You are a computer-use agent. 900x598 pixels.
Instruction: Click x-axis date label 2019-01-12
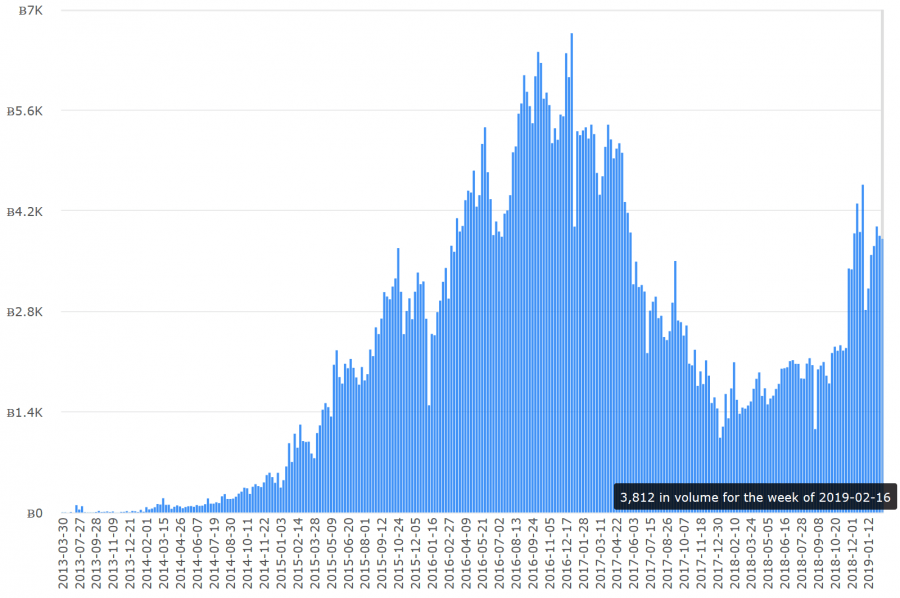(x=868, y=553)
